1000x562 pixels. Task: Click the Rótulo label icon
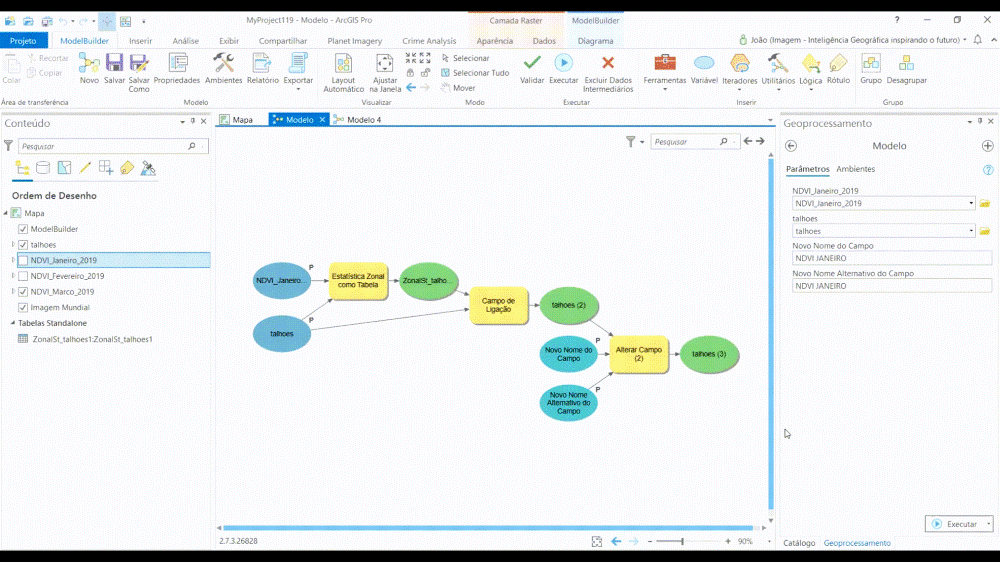[838, 64]
